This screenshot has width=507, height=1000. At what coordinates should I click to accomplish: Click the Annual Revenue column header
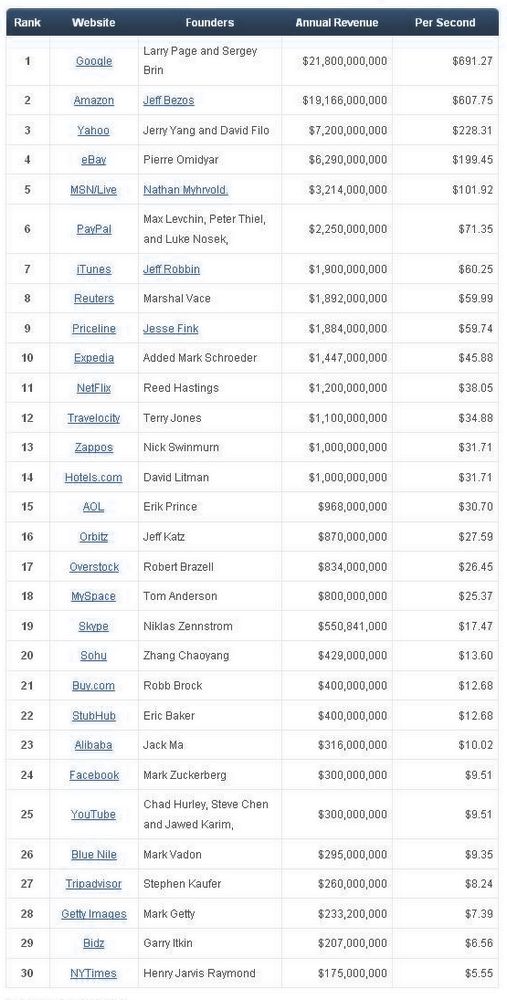click(x=337, y=22)
